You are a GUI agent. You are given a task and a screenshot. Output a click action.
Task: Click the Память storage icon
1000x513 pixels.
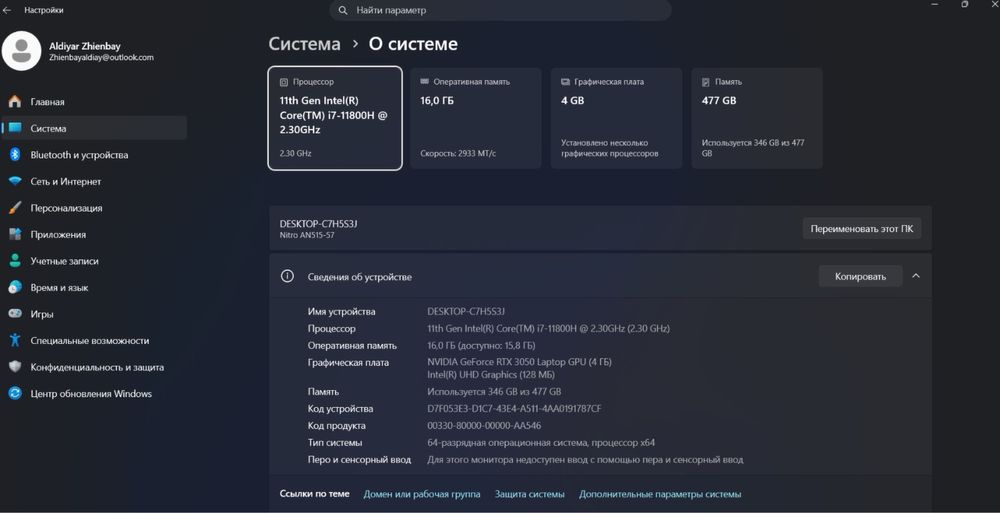point(706,82)
